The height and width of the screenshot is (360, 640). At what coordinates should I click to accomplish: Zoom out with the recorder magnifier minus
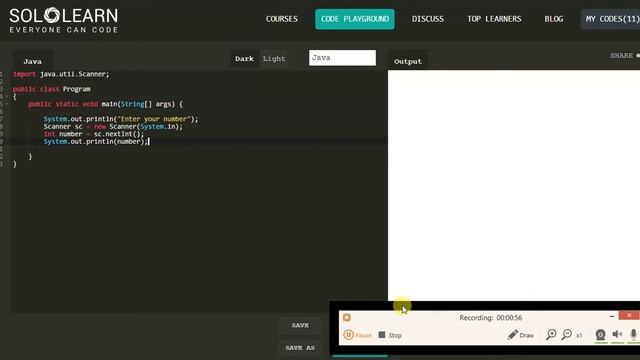tap(567, 335)
